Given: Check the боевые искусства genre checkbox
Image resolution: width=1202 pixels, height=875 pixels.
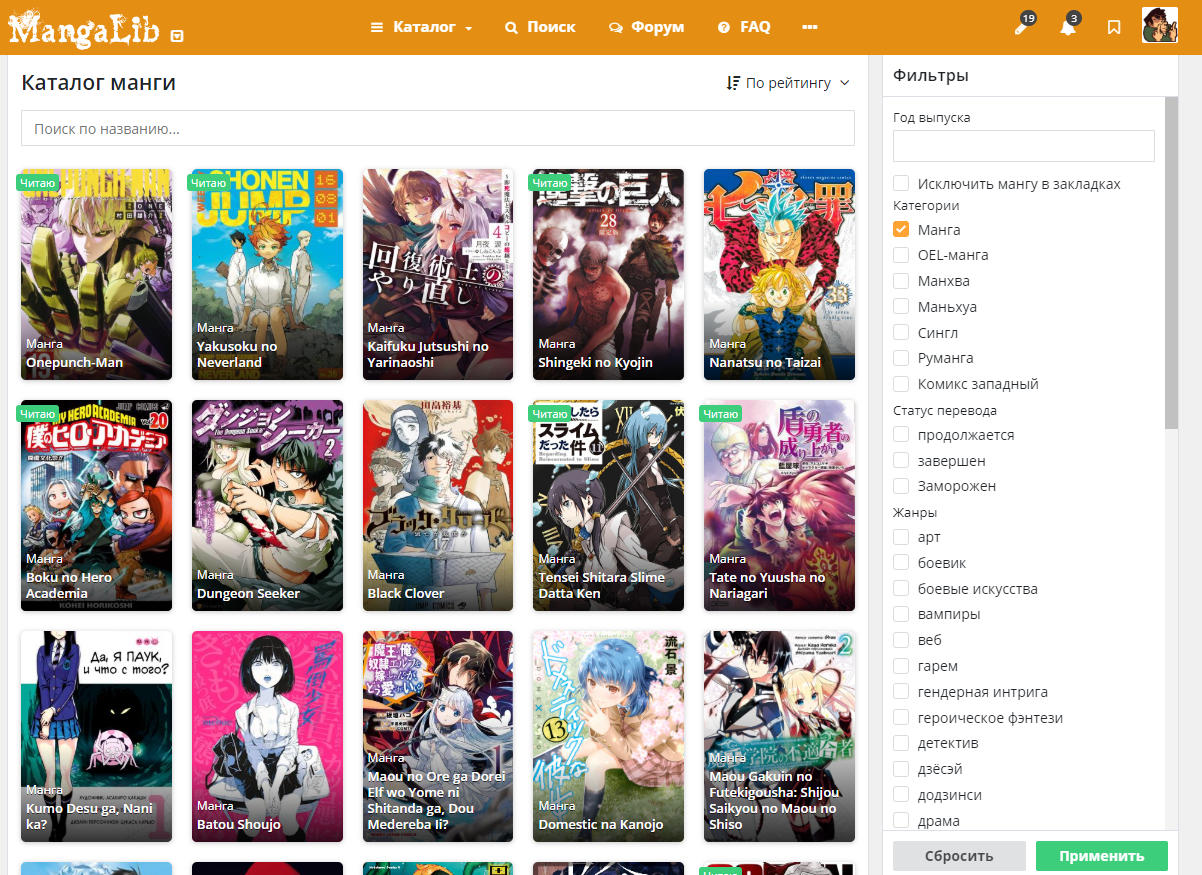Looking at the screenshot, I should pyautogui.click(x=901, y=589).
